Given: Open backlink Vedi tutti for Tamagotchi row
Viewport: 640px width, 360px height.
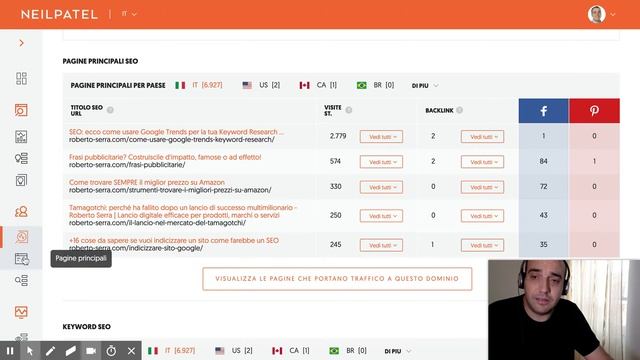Looking at the screenshot, I should [x=482, y=216].
